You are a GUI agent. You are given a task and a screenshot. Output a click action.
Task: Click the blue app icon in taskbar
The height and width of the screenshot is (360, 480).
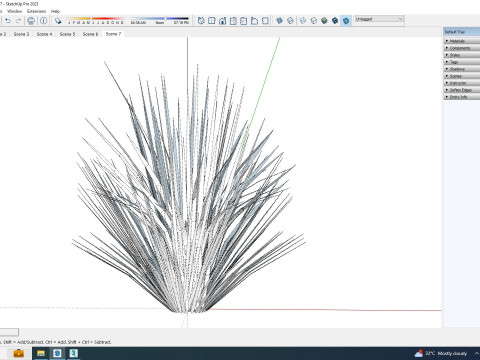[x=57, y=353]
